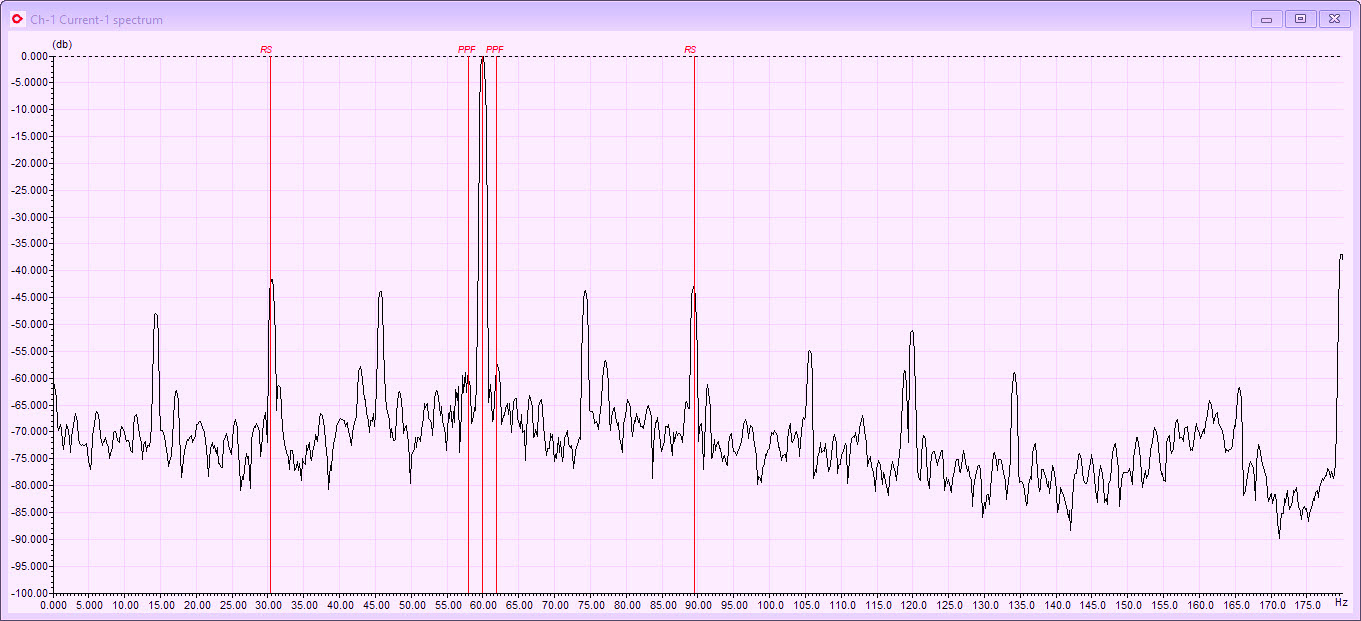Select the RS marker label near 30 Hz

point(266,49)
